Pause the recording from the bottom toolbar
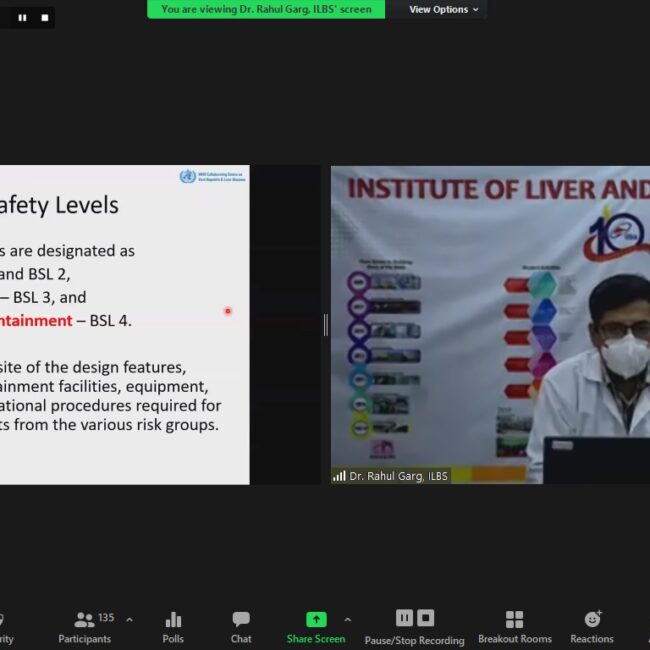Screen dimensions: 650x650 (x=404, y=618)
